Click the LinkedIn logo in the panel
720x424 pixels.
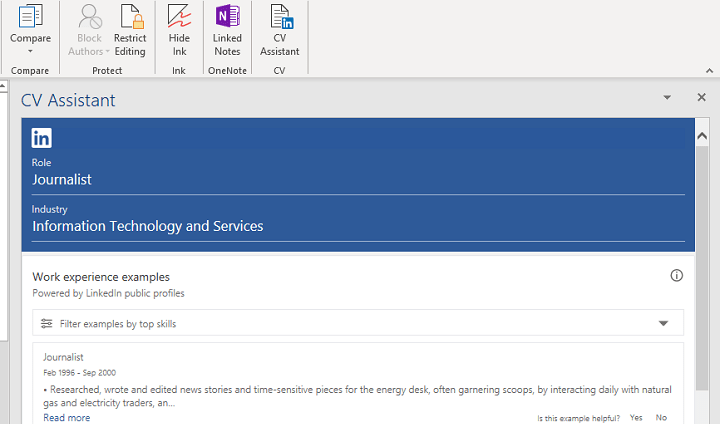[41, 138]
